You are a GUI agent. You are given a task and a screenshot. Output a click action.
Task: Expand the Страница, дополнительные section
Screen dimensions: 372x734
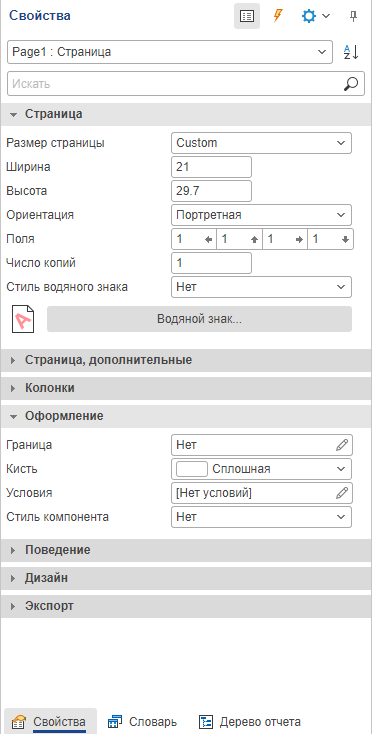pyautogui.click(x=186, y=360)
